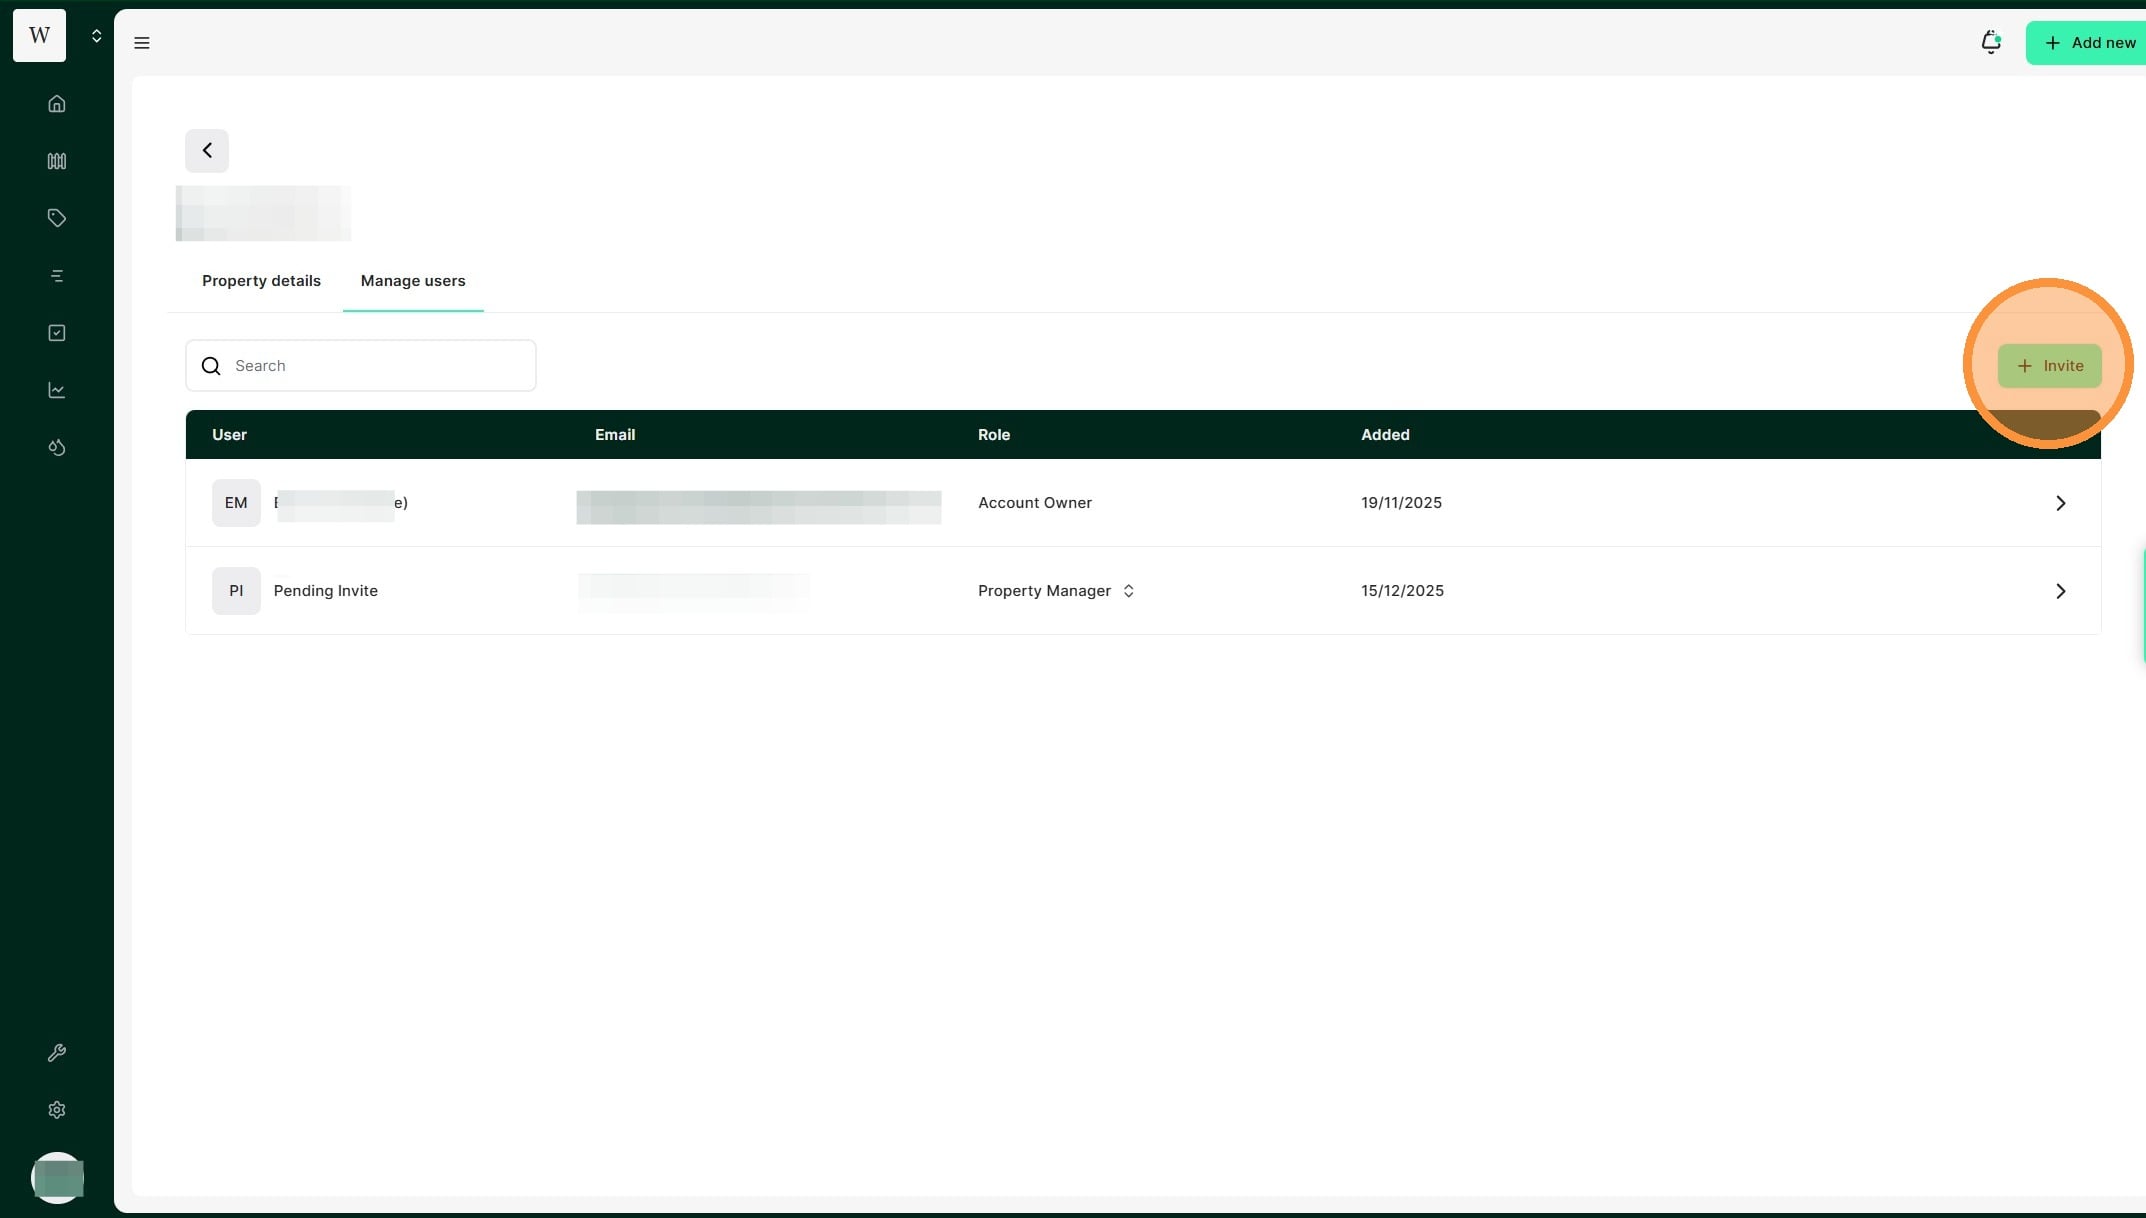2146x1218 pixels.
Task: Click the flame icon in sidebar
Action: pos(57,447)
